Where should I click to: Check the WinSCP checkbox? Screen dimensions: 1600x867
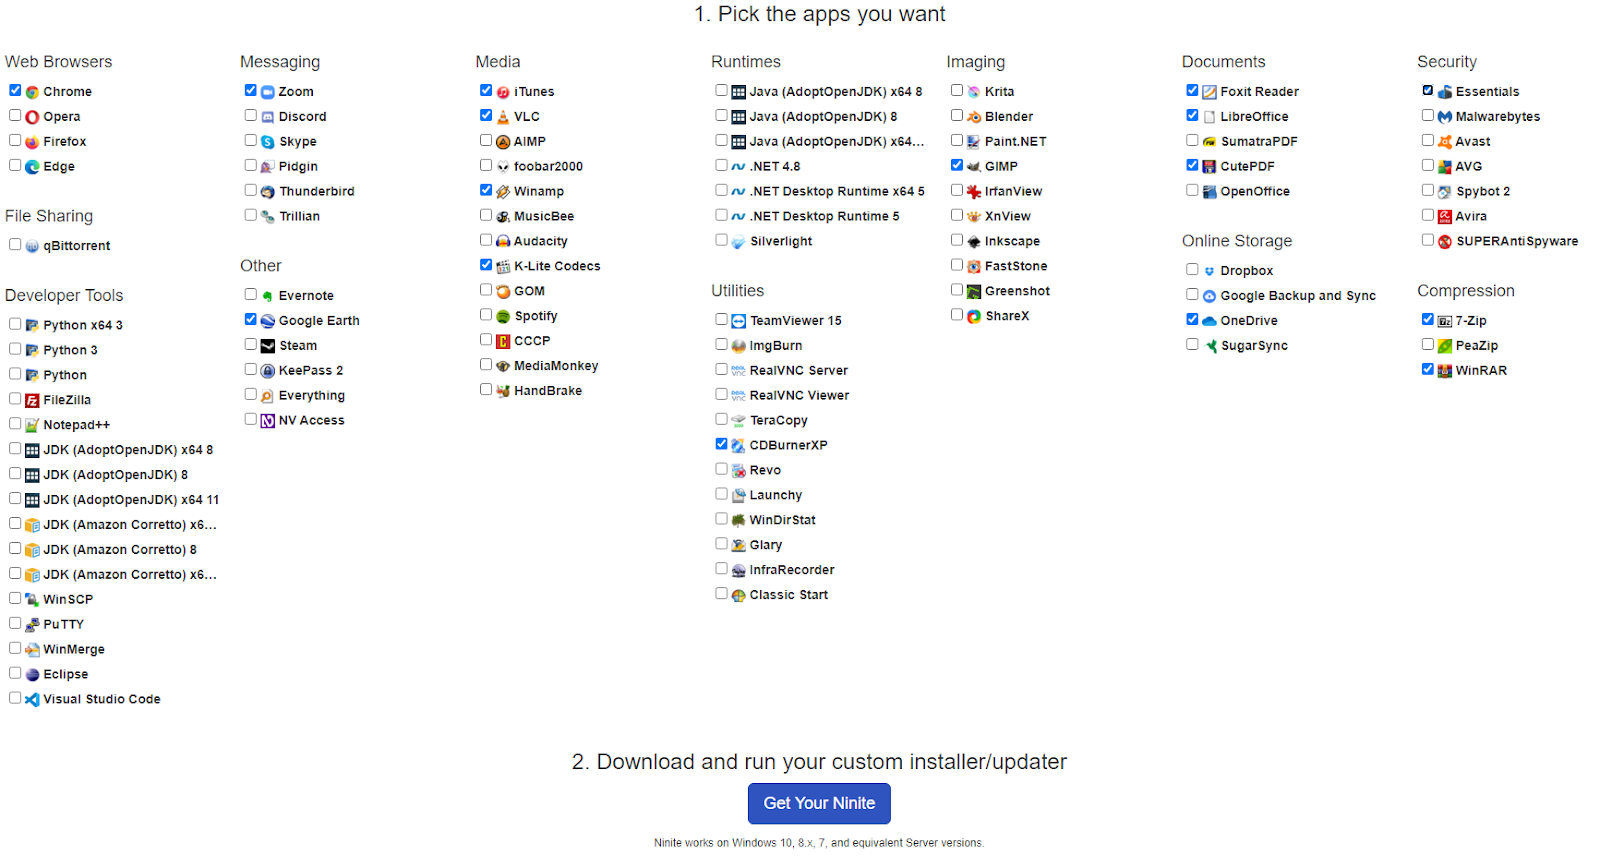click(15, 598)
